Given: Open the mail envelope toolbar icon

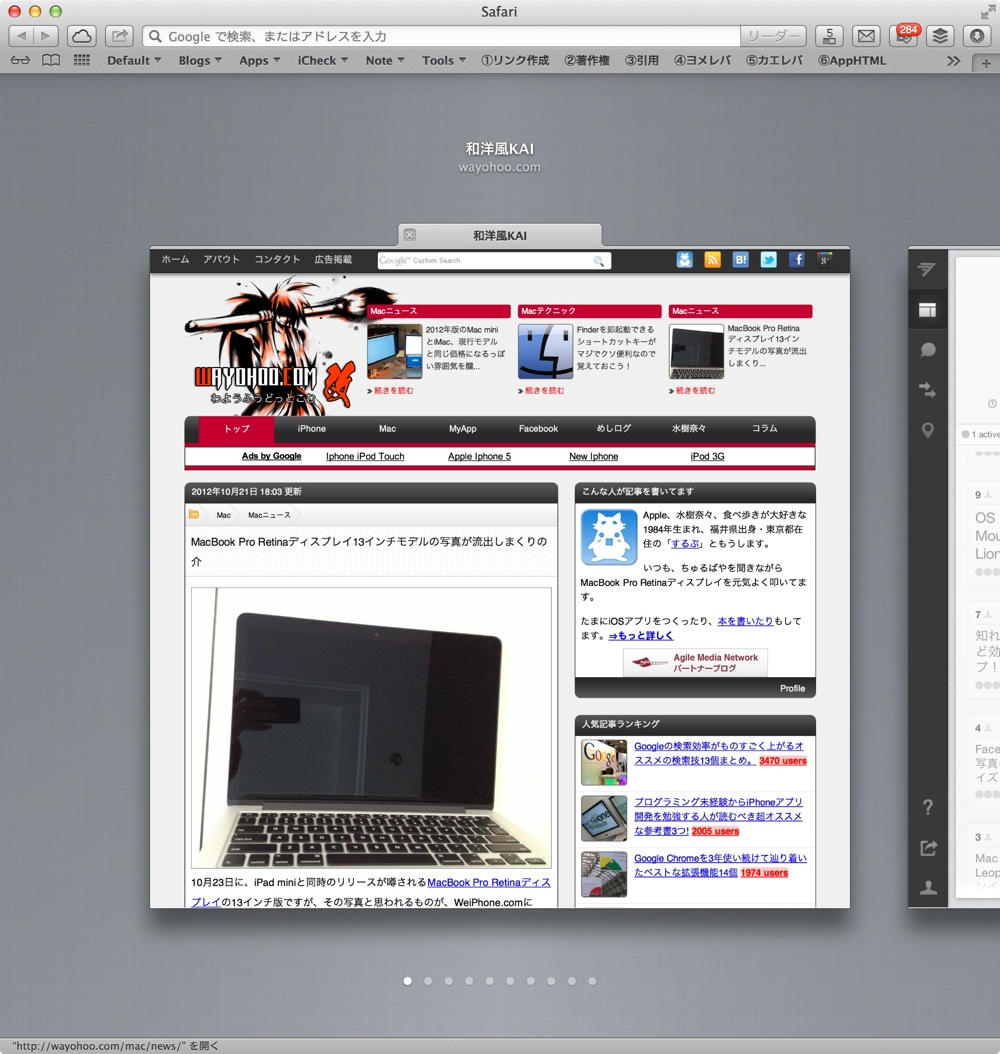Looking at the screenshot, I should pos(866,36).
